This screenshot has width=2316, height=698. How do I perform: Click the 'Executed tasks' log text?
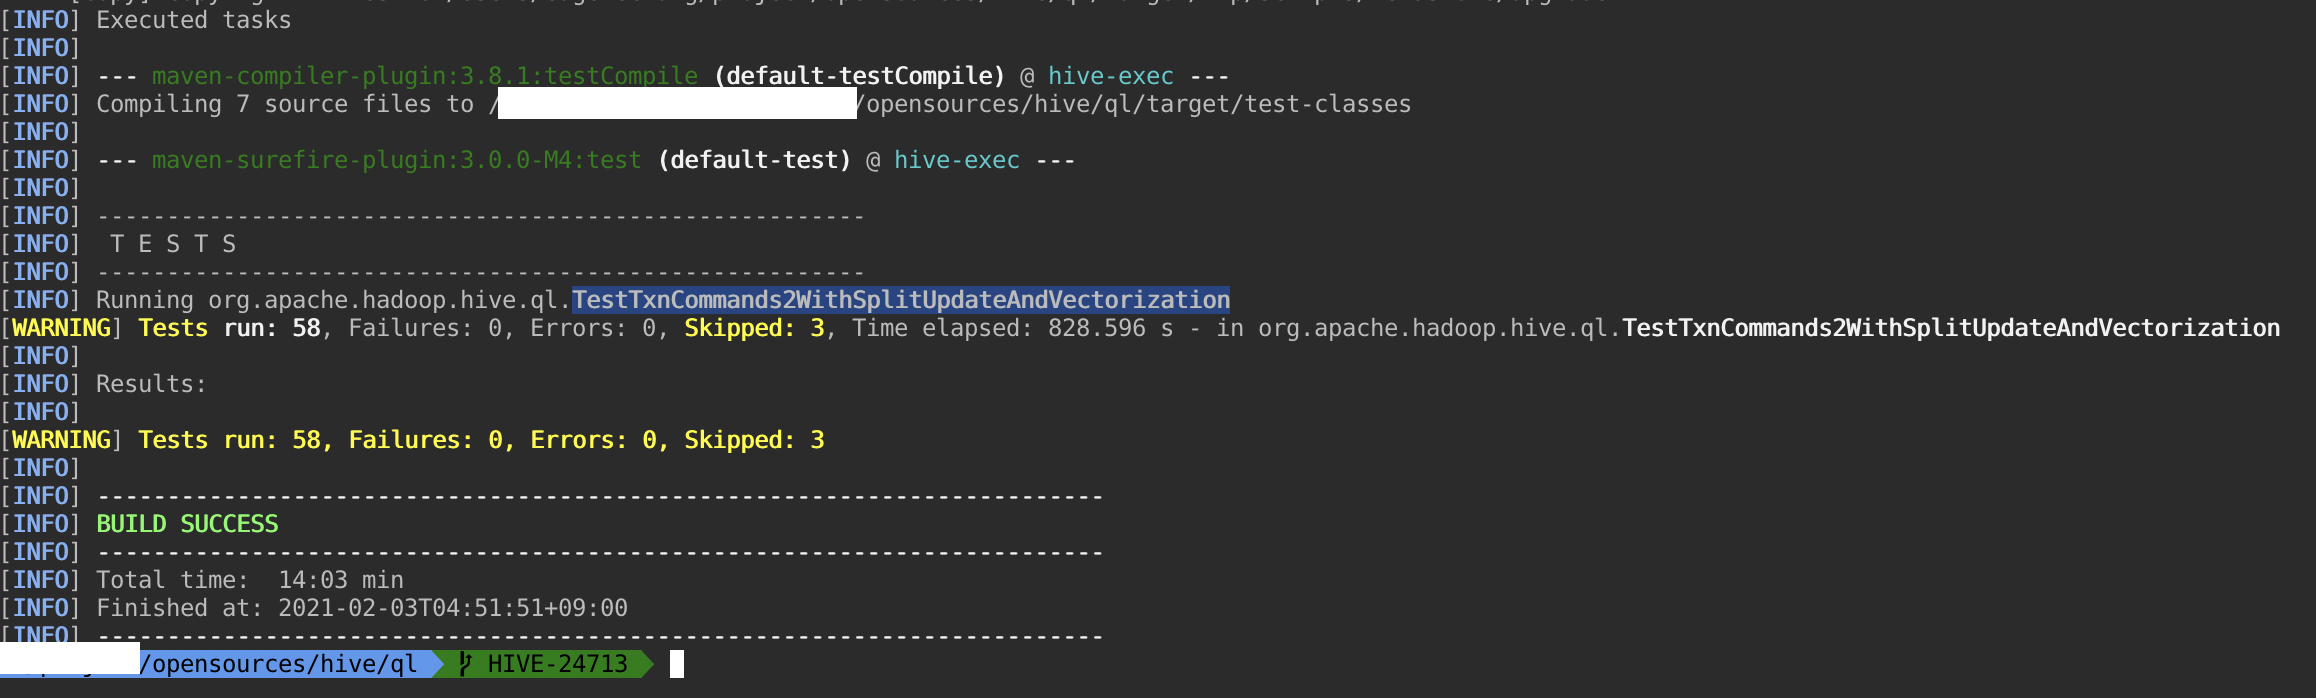(x=193, y=20)
